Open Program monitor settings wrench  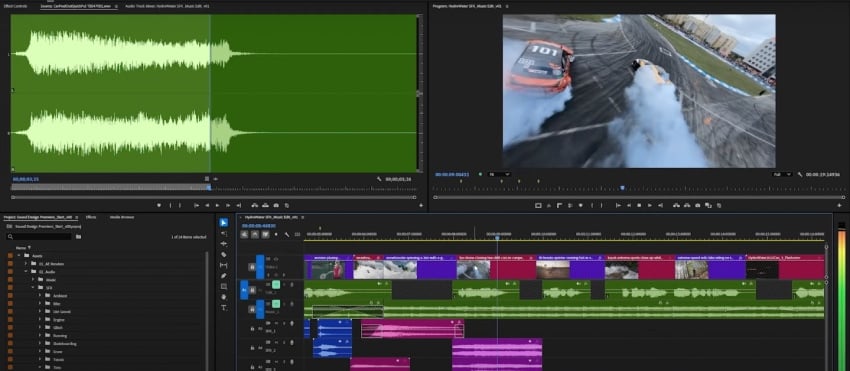click(x=801, y=175)
